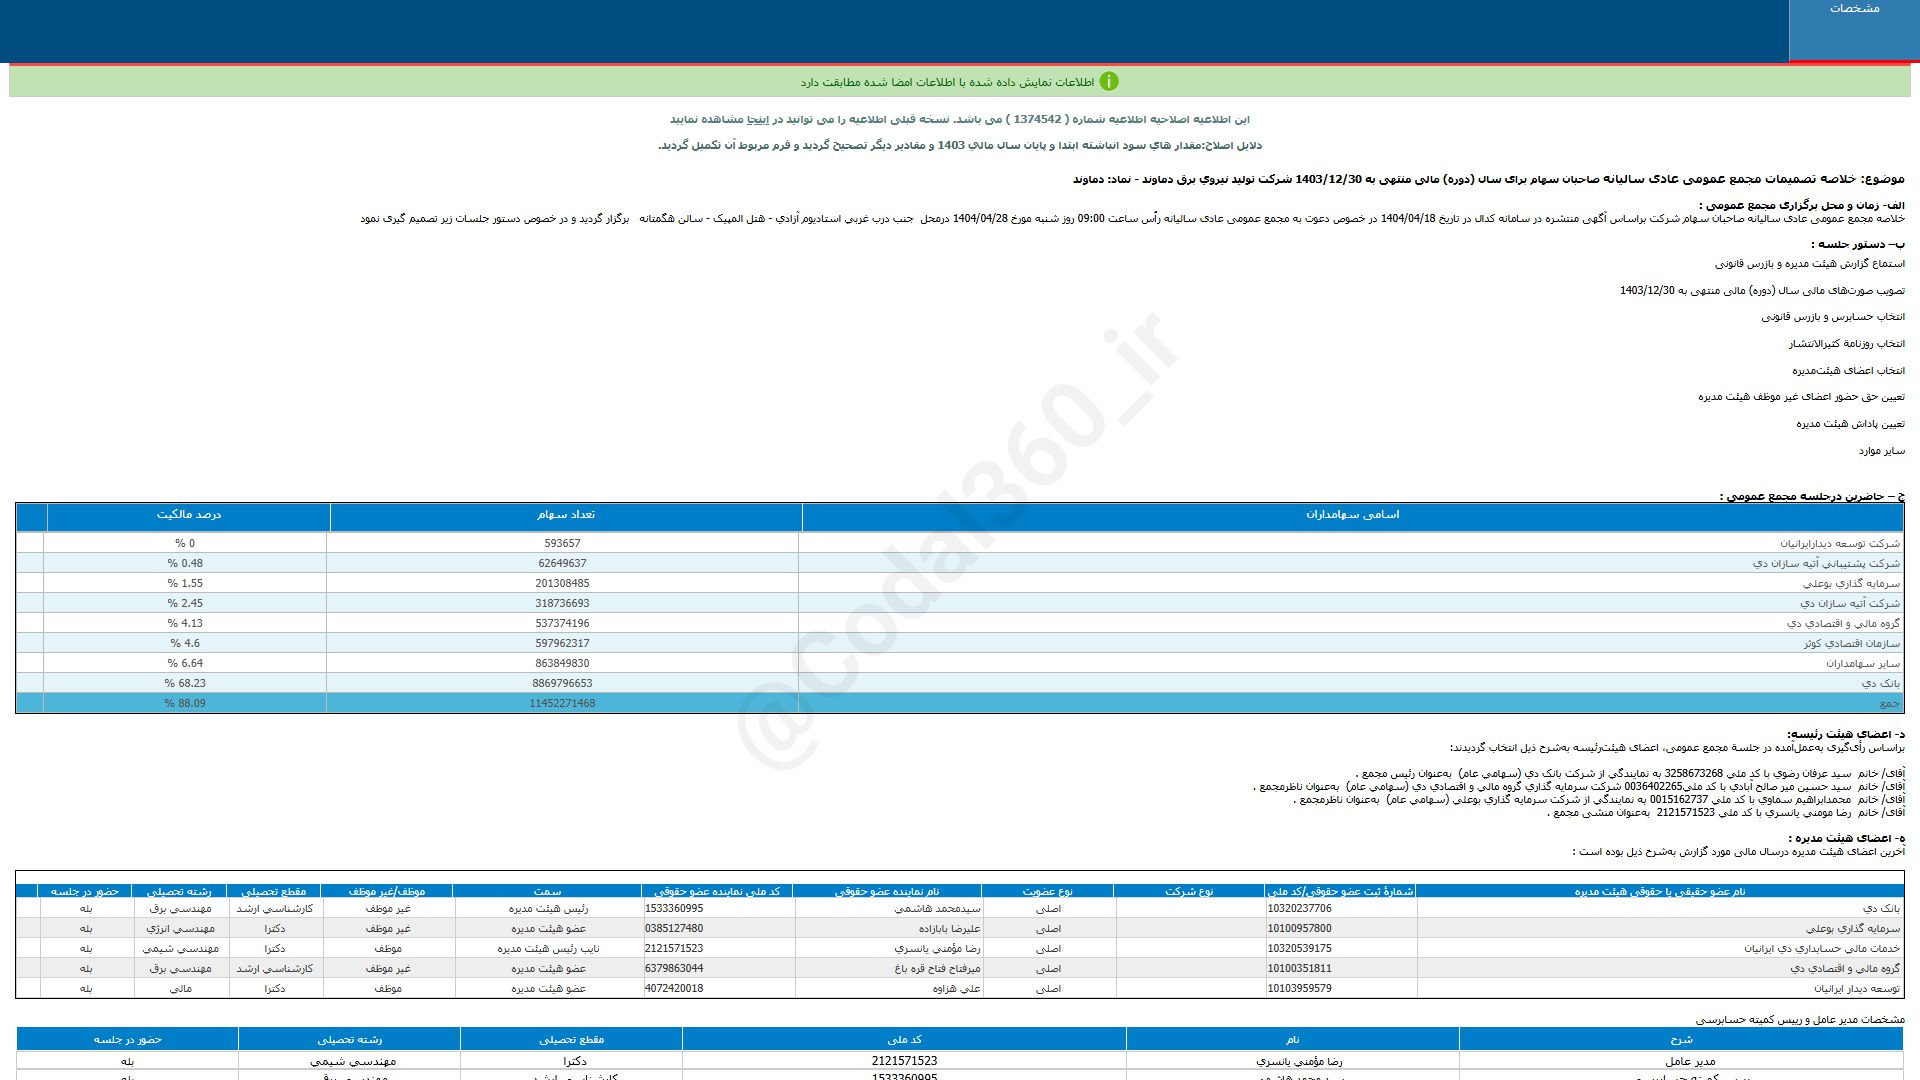Select the representative name میرفتاح فتاح قره باغ

click(x=937, y=969)
